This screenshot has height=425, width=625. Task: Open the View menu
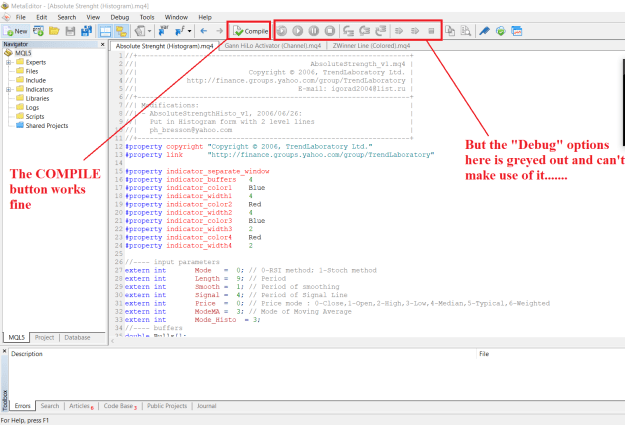click(93, 18)
